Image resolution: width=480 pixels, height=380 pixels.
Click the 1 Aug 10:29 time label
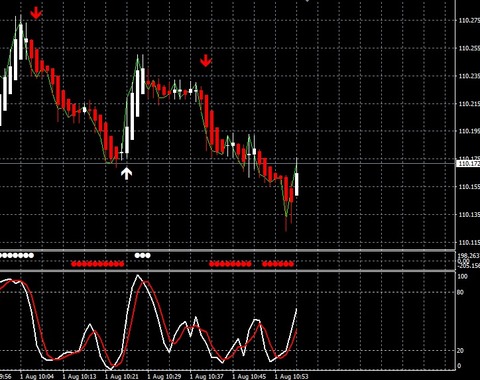(x=164, y=376)
